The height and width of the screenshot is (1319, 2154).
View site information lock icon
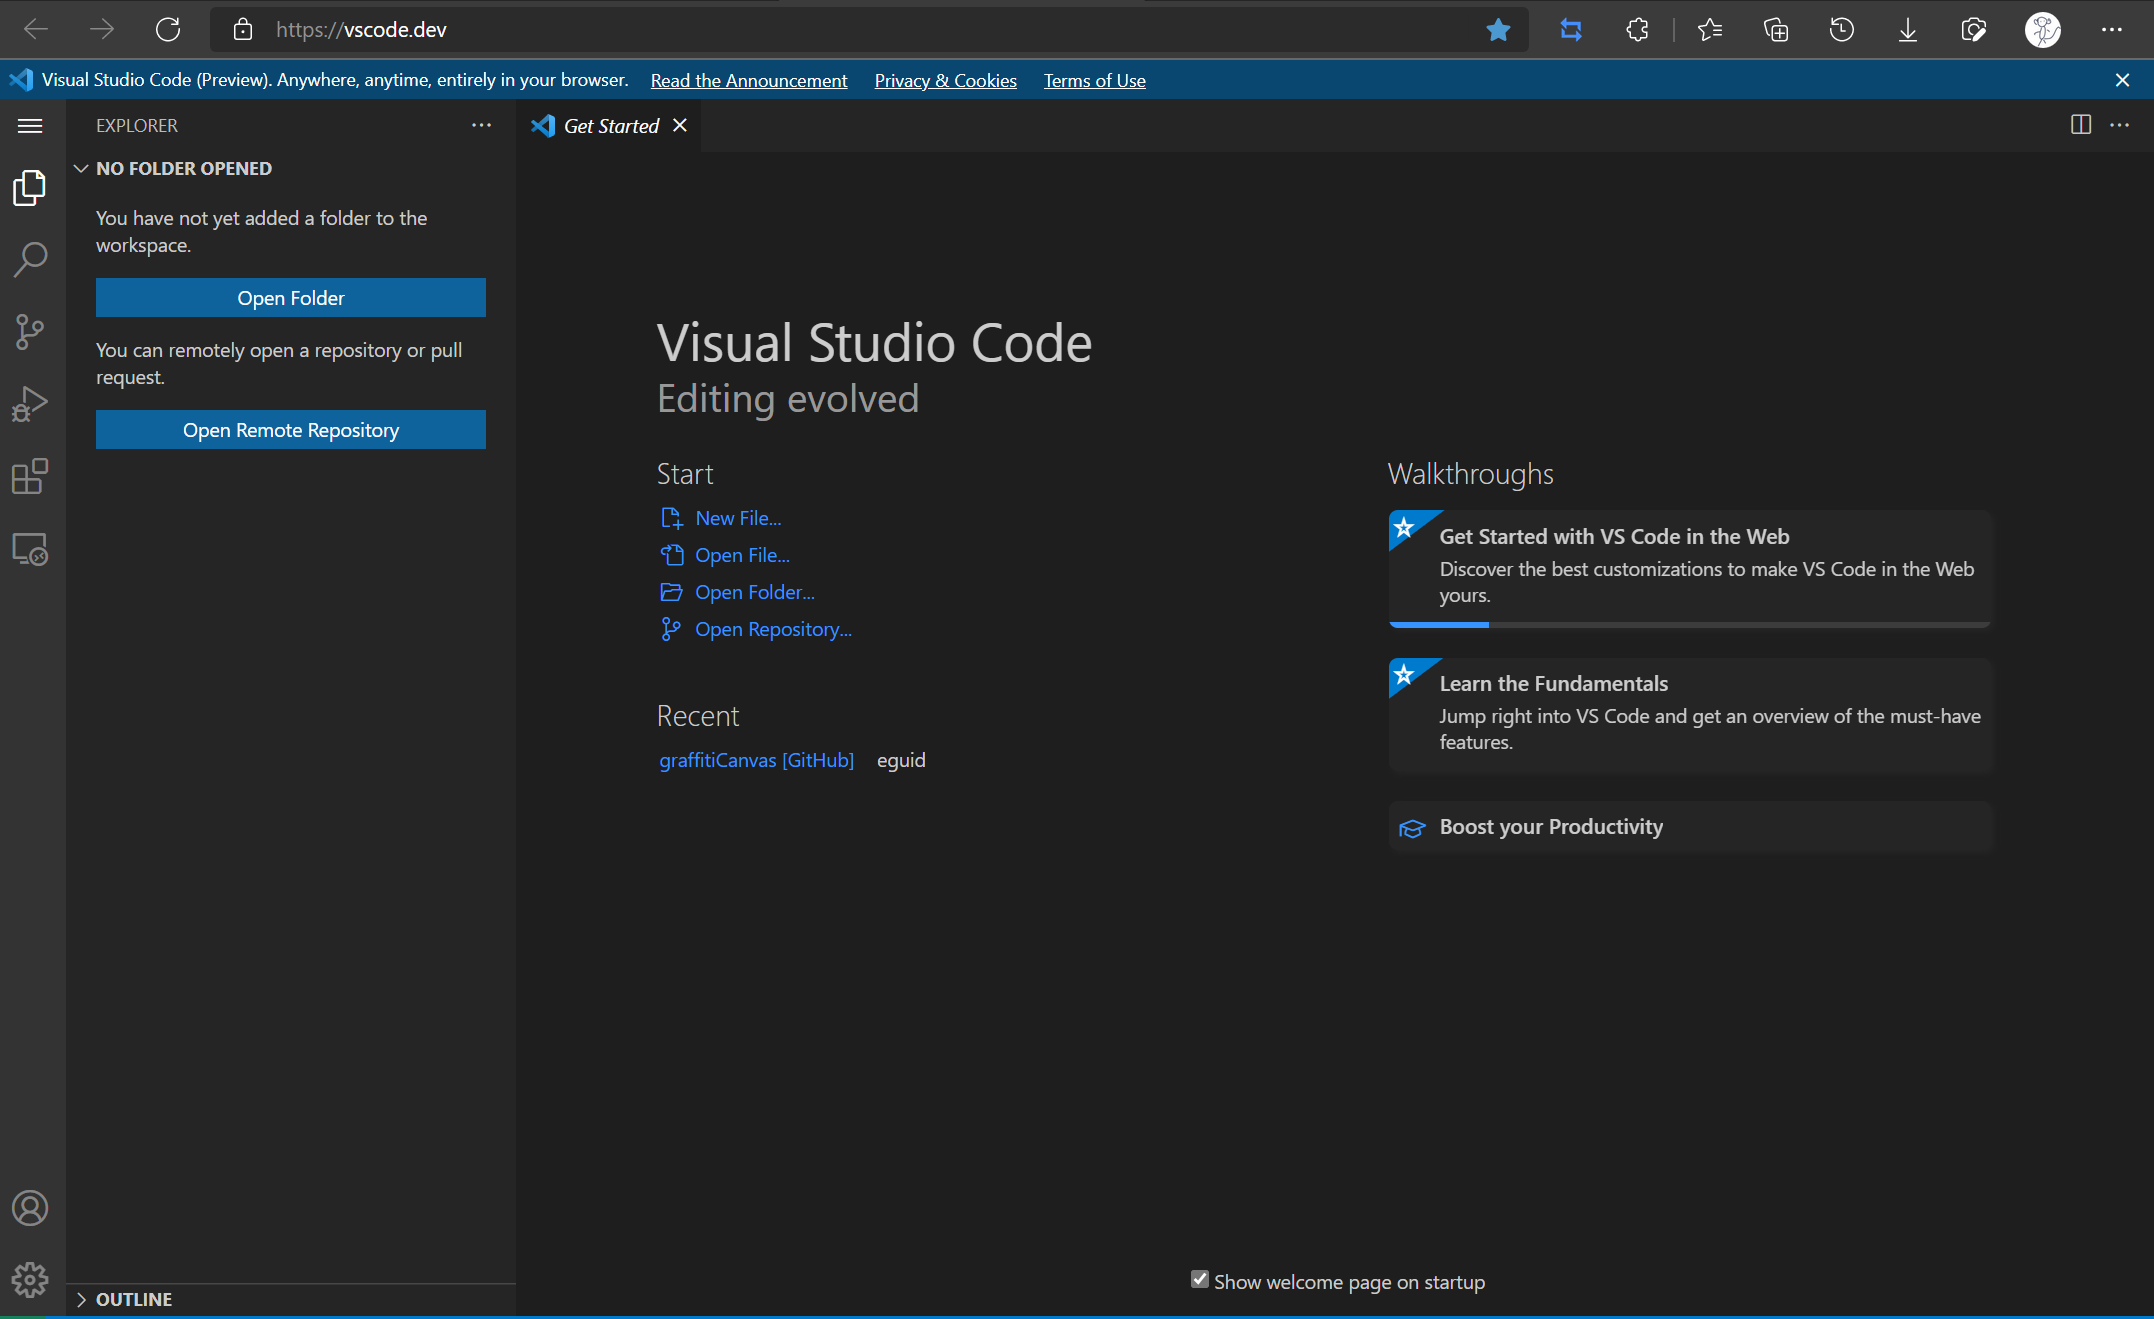(243, 30)
